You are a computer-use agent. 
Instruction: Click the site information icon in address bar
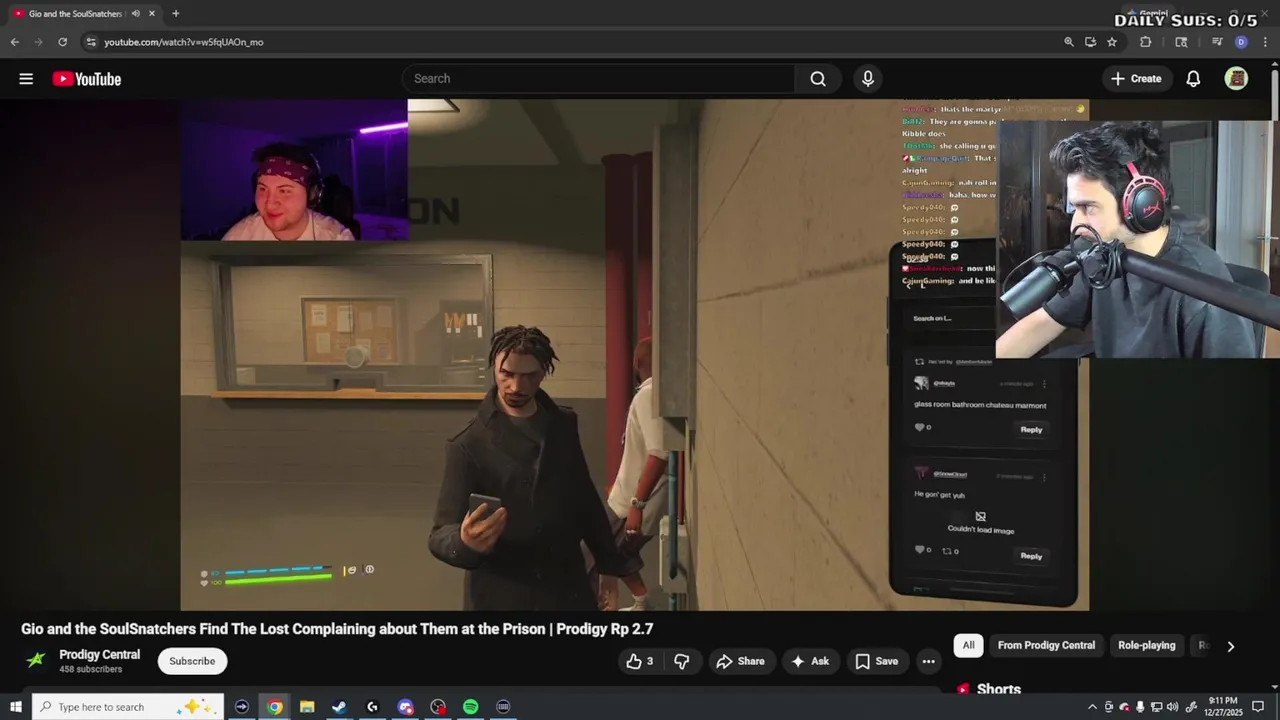pyautogui.click(x=91, y=42)
